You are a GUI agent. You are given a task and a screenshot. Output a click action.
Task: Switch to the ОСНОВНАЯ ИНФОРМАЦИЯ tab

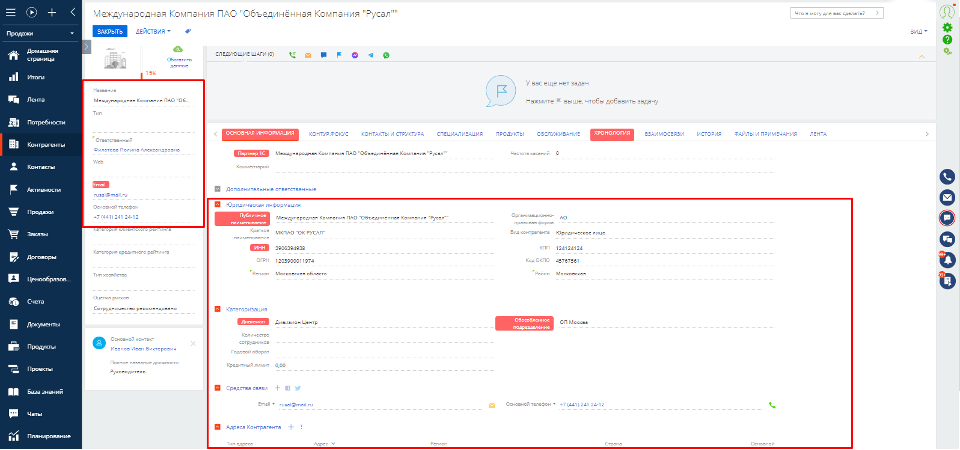(x=260, y=133)
